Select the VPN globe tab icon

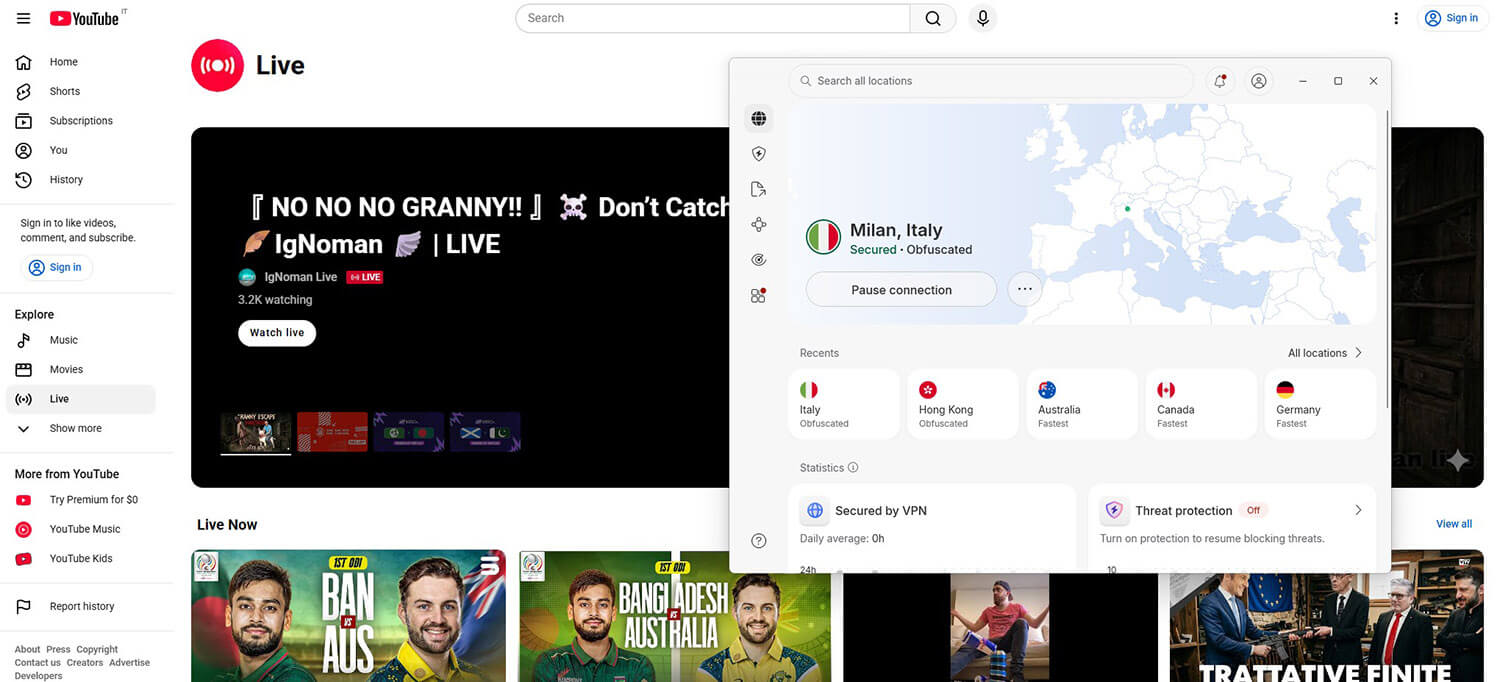(759, 119)
